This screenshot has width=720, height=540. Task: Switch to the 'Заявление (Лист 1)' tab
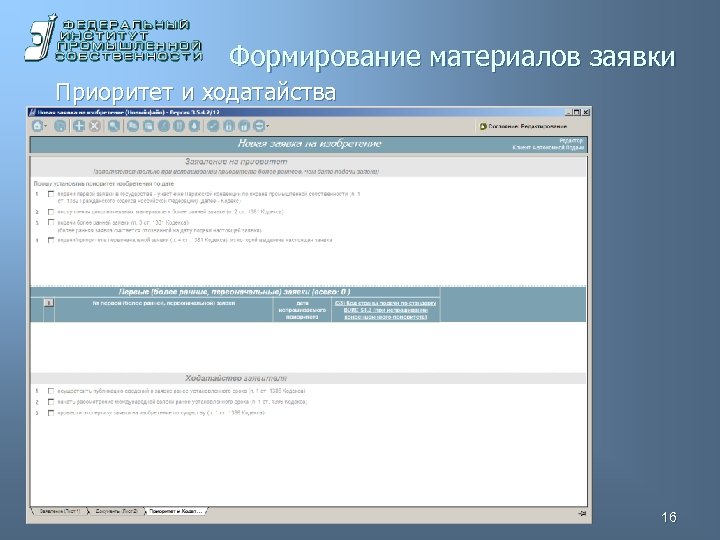60,511
